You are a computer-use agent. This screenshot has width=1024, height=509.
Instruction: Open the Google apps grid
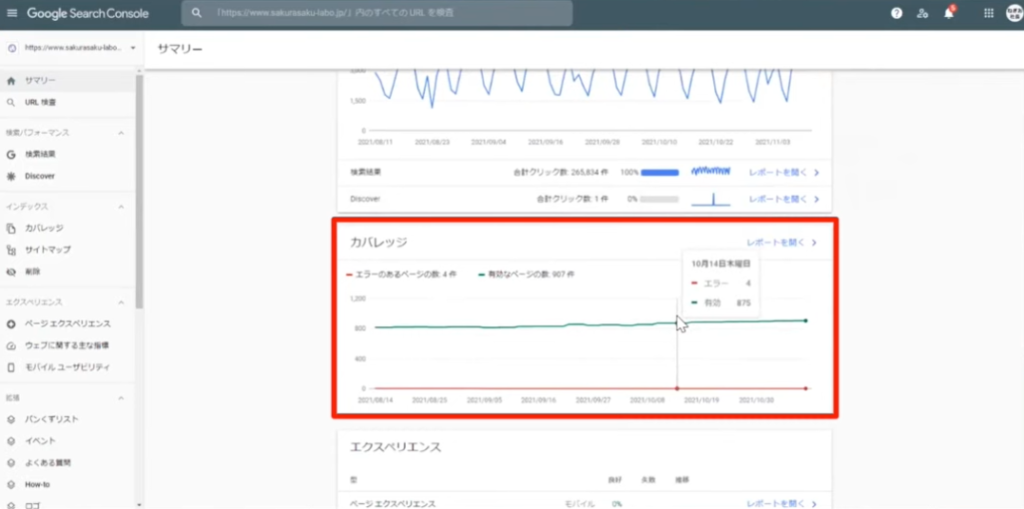[989, 13]
